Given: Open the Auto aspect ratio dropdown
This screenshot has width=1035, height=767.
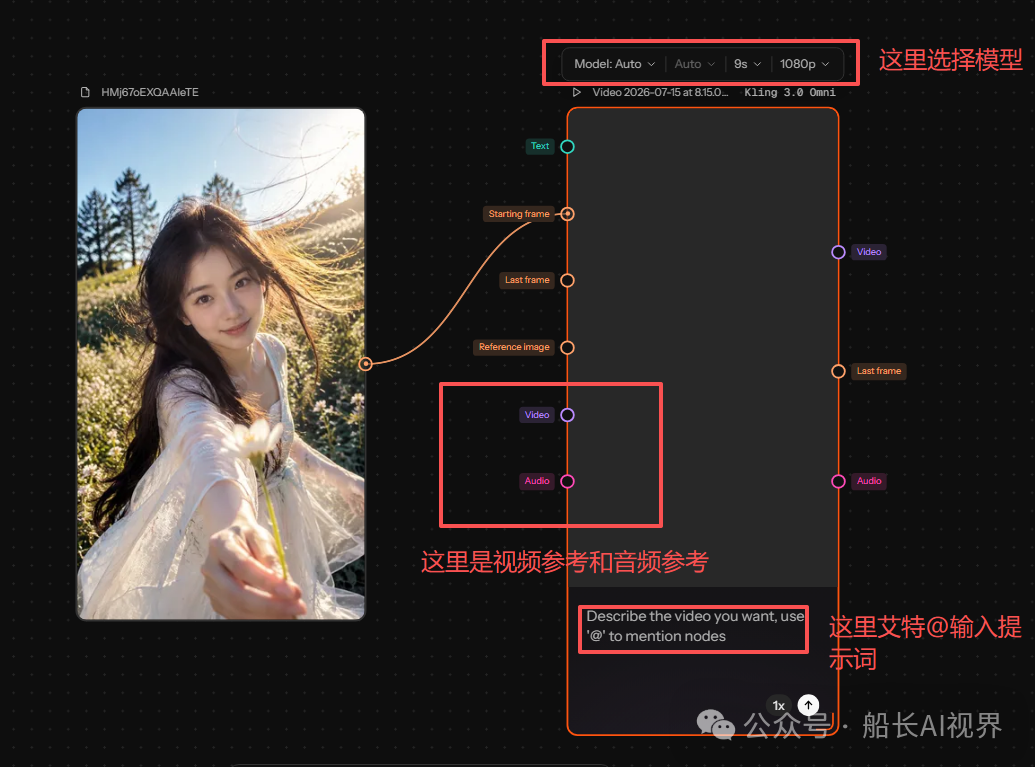Looking at the screenshot, I should [x=694, y=64].
